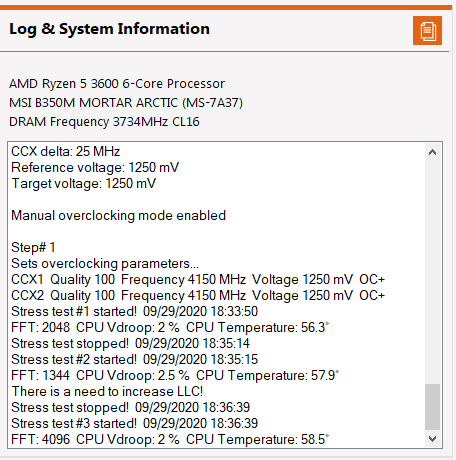The height and width of the screenshot is (460, 456).
Task: Click the Manual overclocking mode enabled line
Action: click(119, 216)
